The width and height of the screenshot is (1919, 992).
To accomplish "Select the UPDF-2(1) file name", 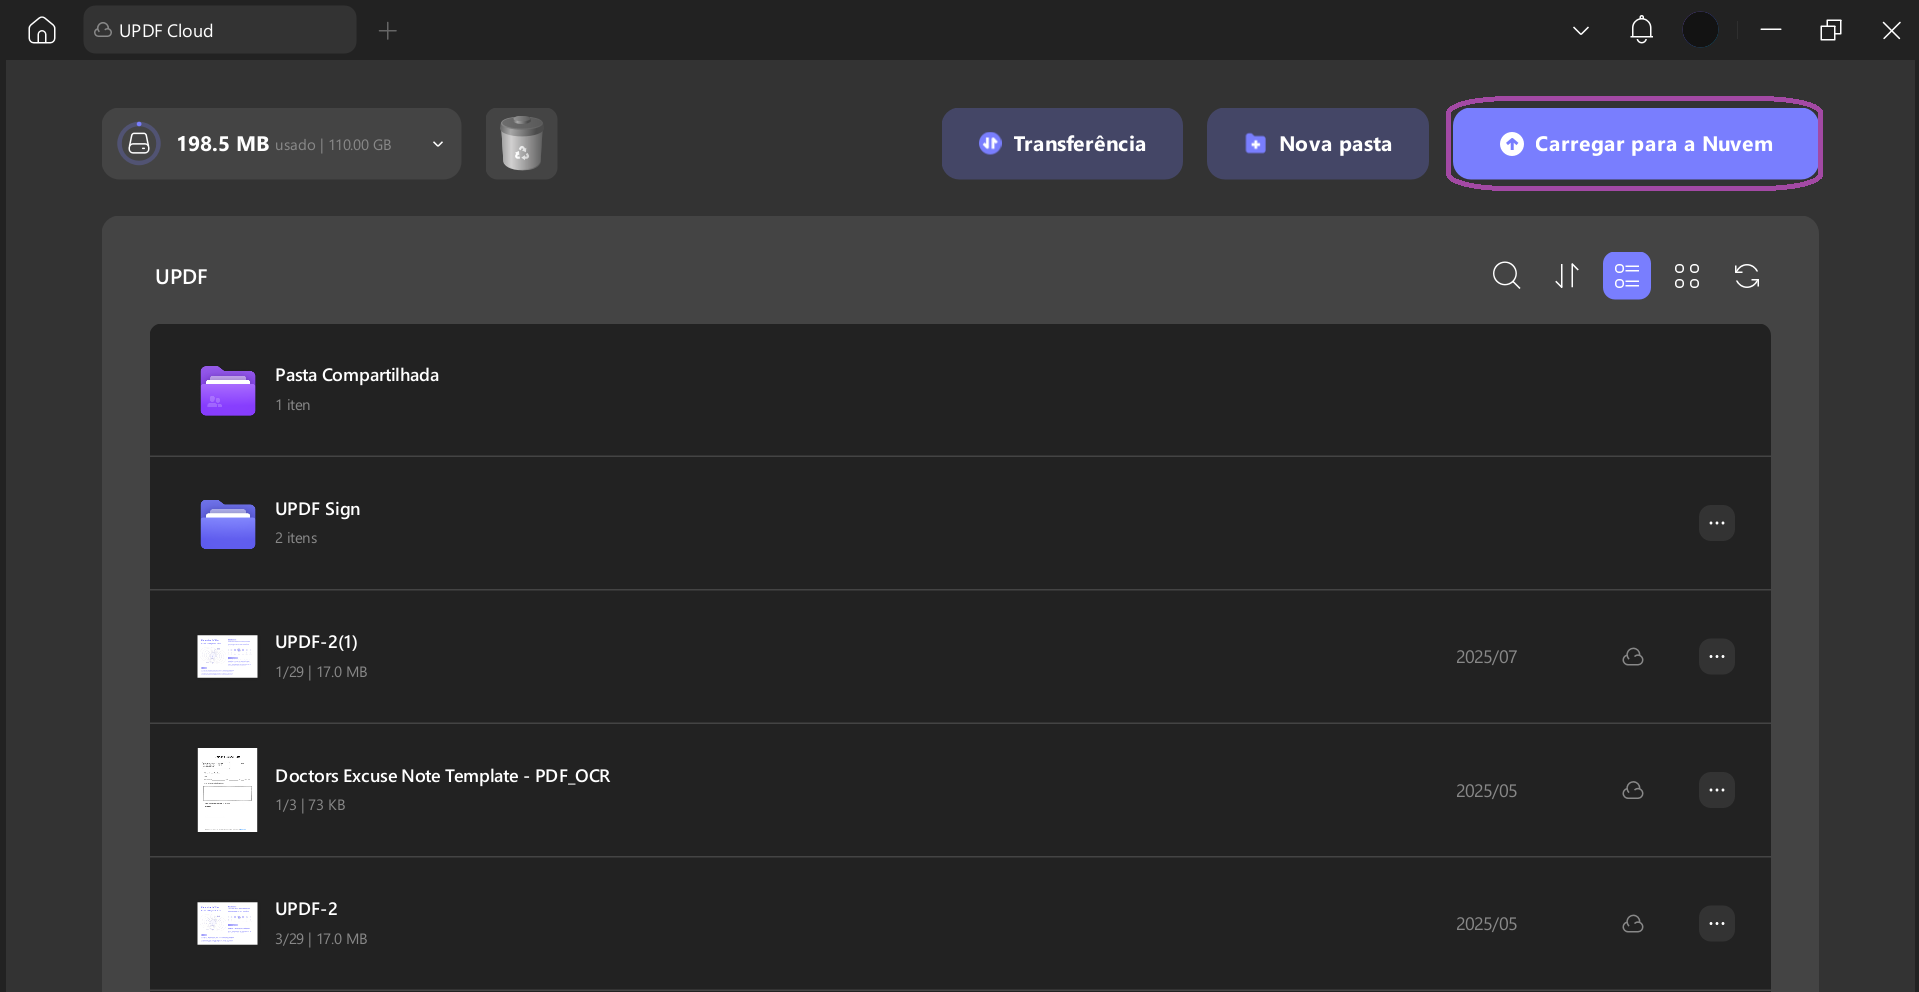I will (x=316, y=642).
